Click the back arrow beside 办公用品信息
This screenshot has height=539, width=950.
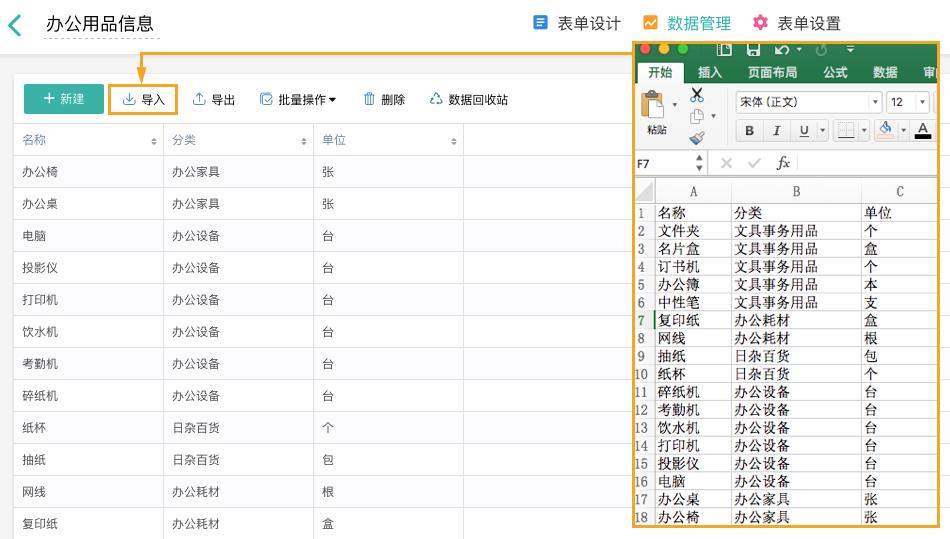[x=15, y=24]
